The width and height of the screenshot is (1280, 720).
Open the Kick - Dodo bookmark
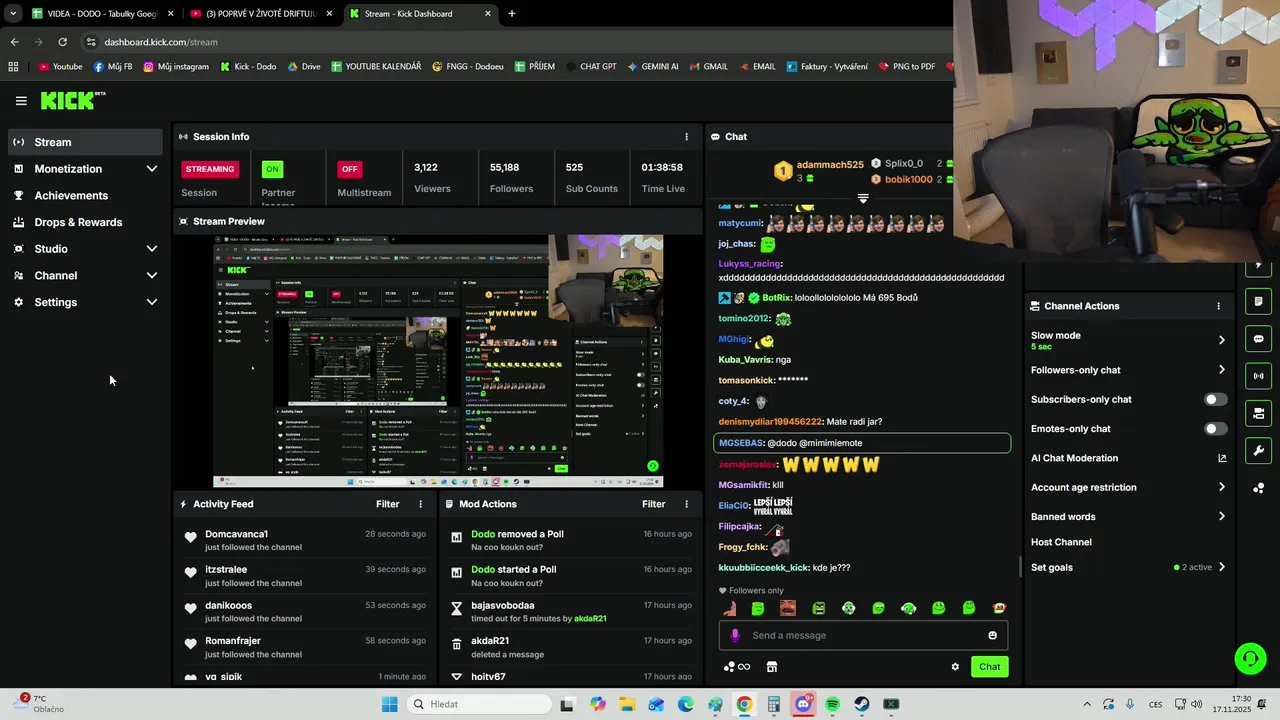(x=247, y=67)
